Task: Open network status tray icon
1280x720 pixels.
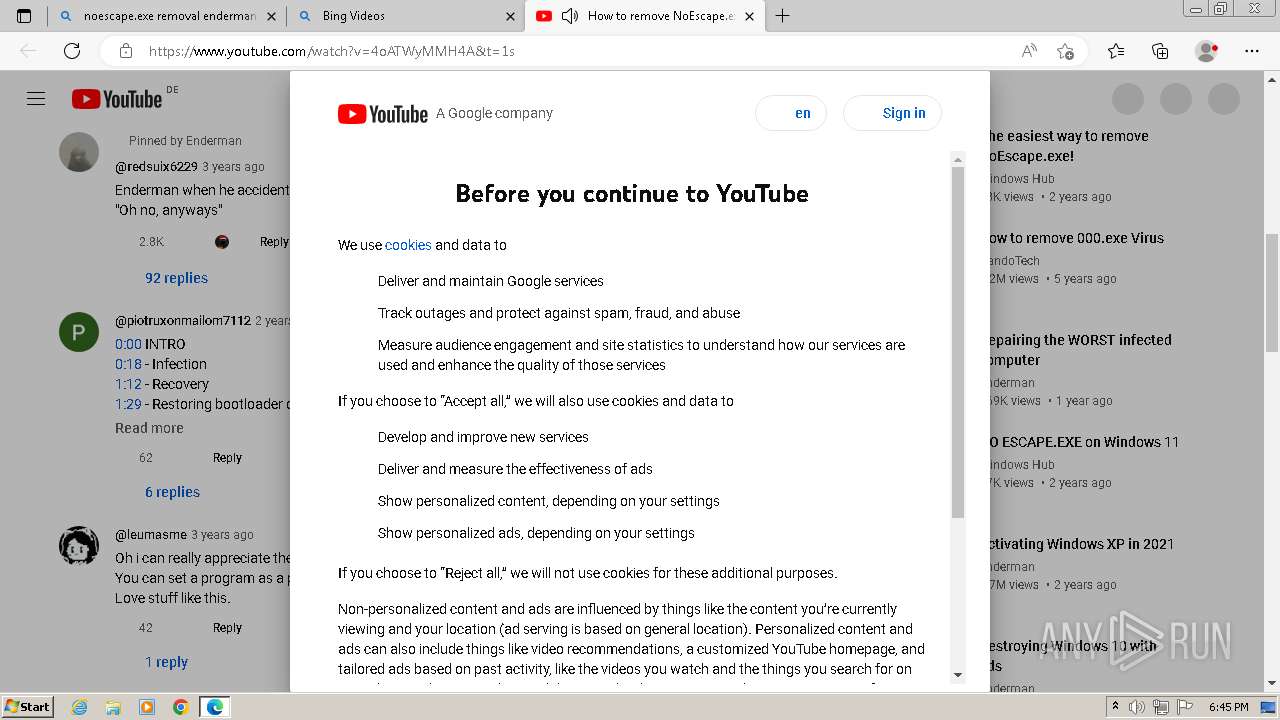Action: click(1163, 707)
